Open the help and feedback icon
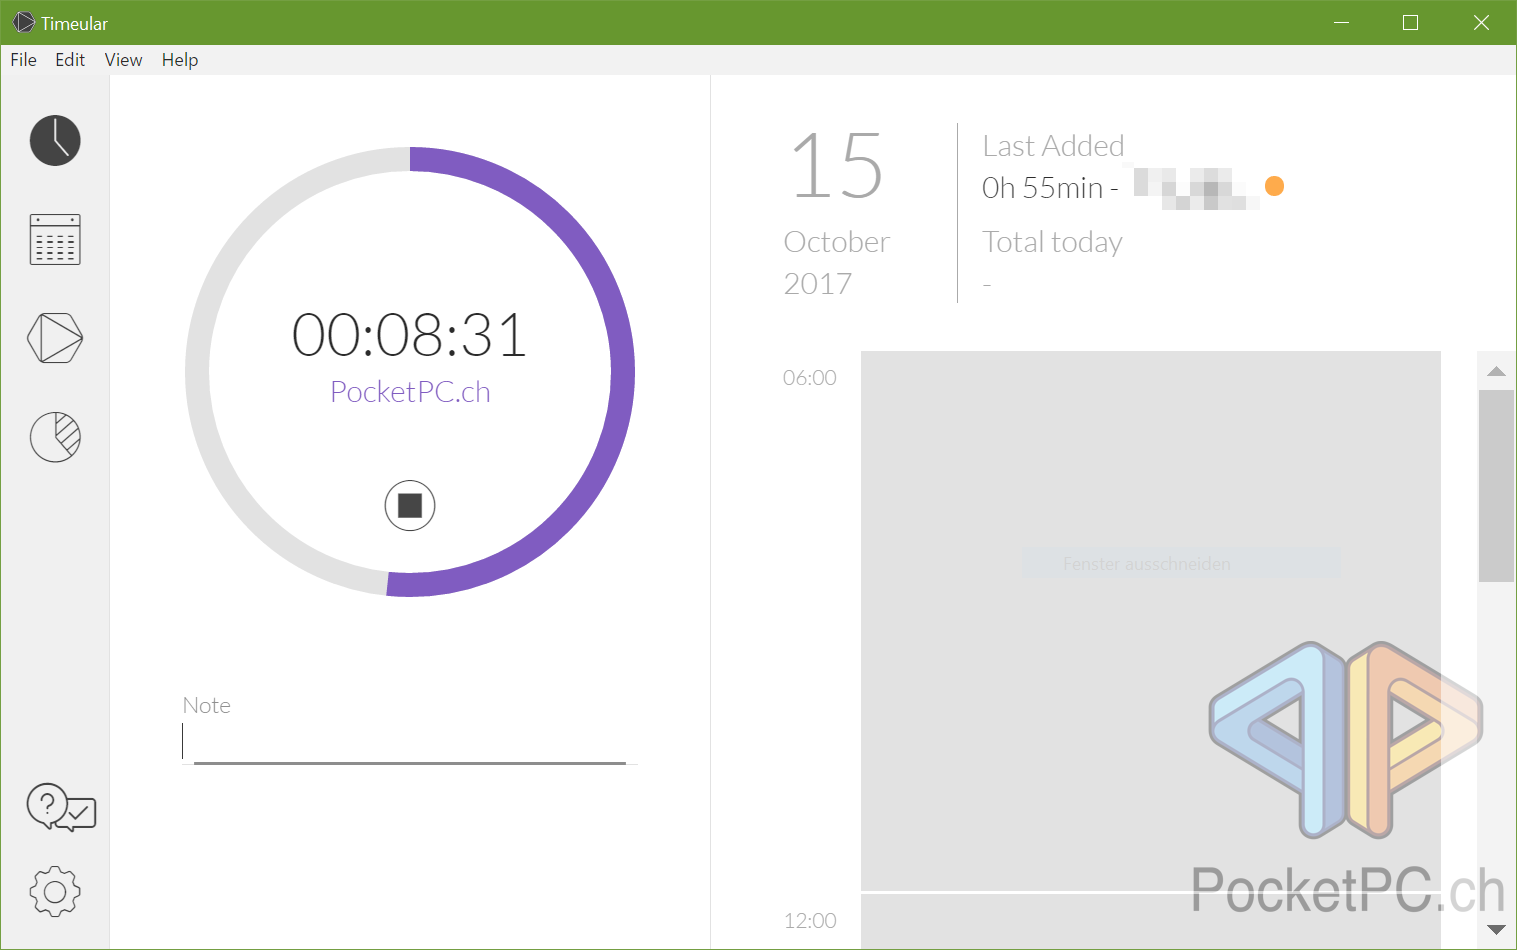The width and height of the screenshot is (1517, 950). tap(61, 808)
